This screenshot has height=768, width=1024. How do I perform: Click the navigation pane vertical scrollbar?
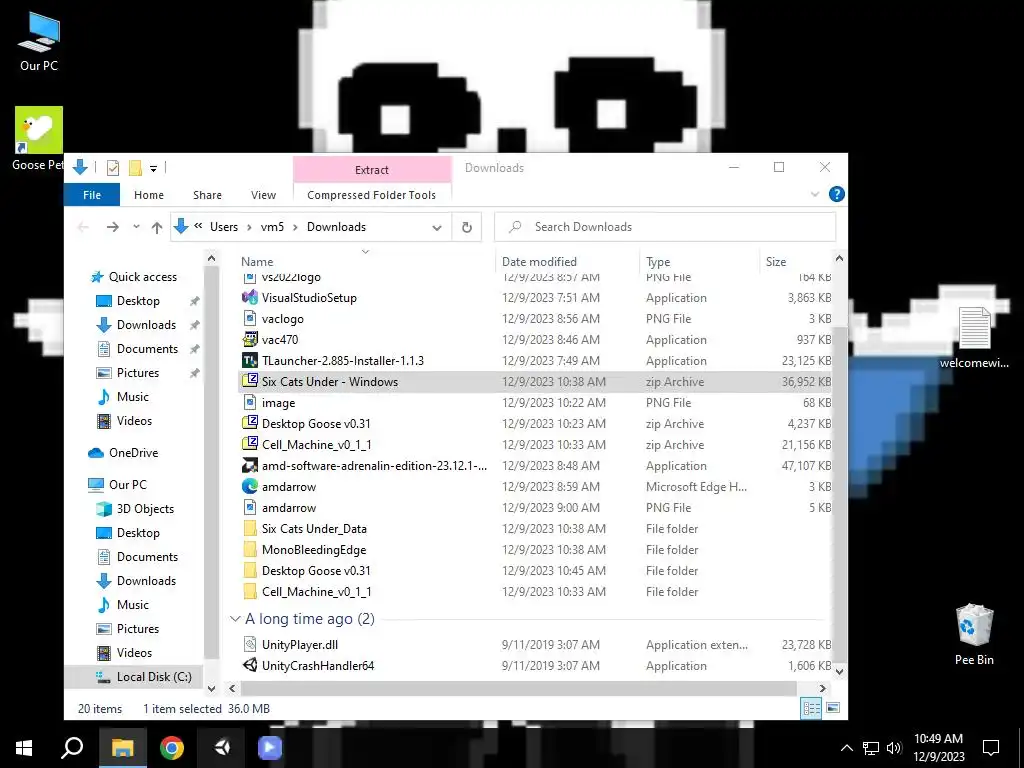click(211, 464)
